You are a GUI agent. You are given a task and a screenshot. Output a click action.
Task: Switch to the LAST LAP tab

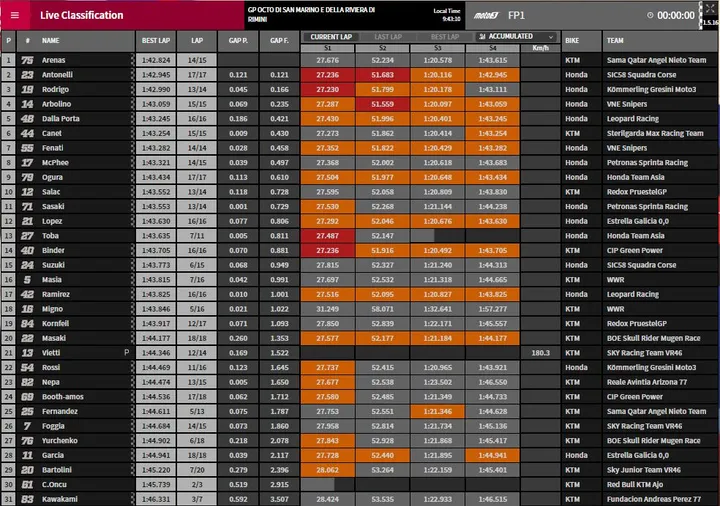point(388,37)
